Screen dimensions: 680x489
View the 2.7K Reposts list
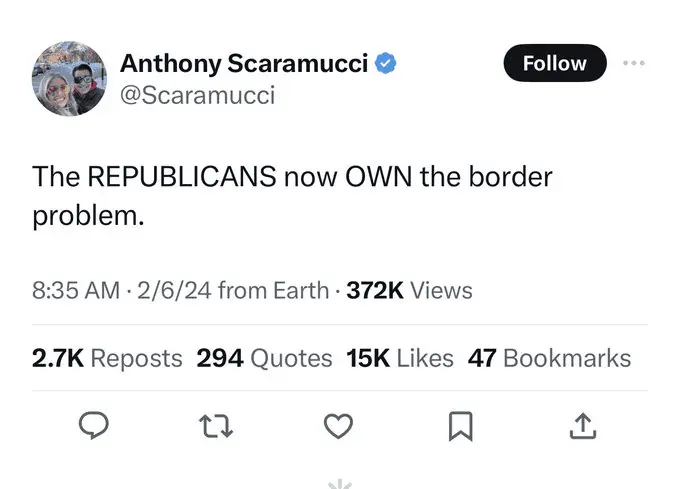click(x=107, y=358)
